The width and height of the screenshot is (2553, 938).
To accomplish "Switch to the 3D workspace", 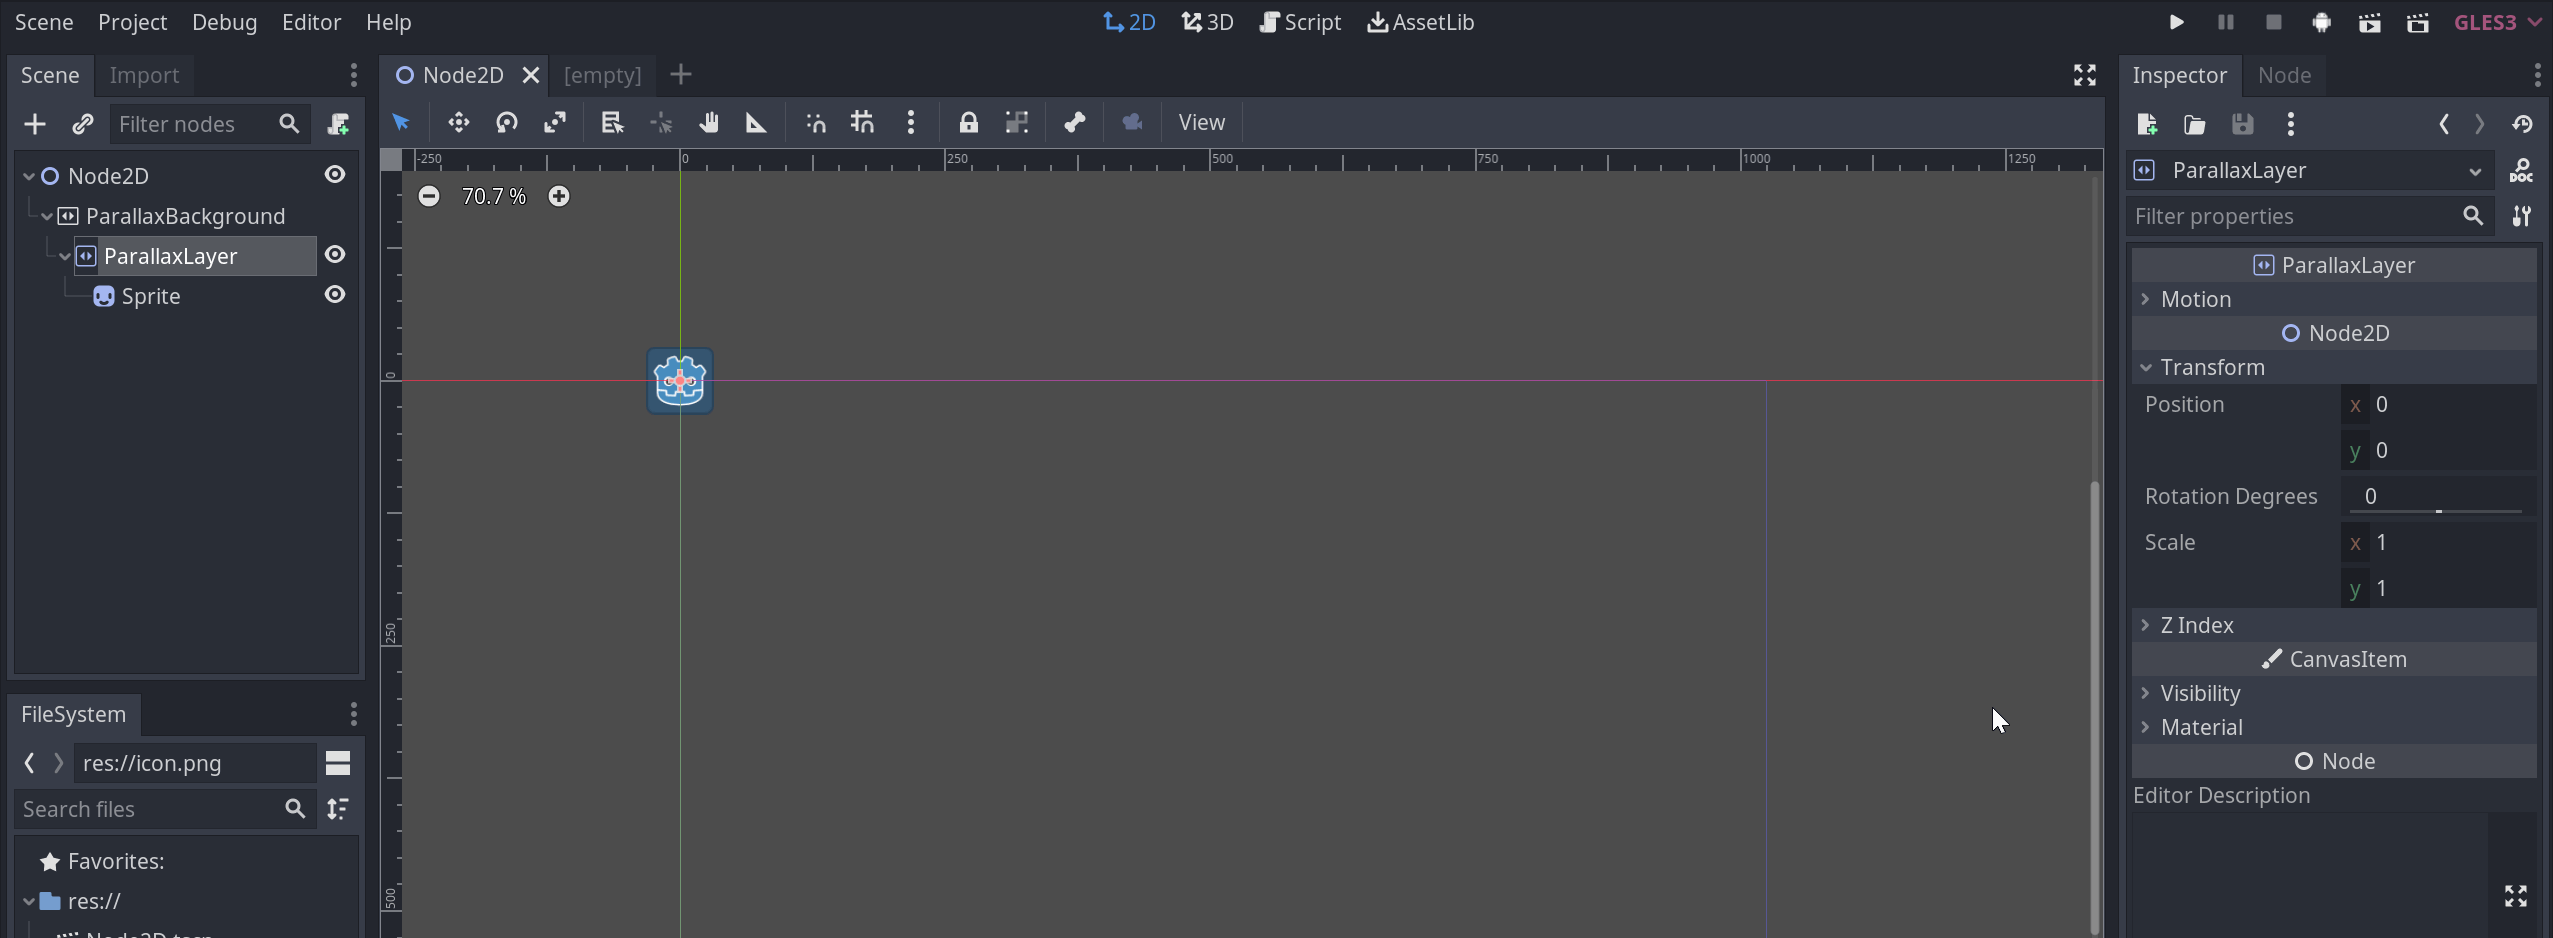I will click(x=1206, y=21).
